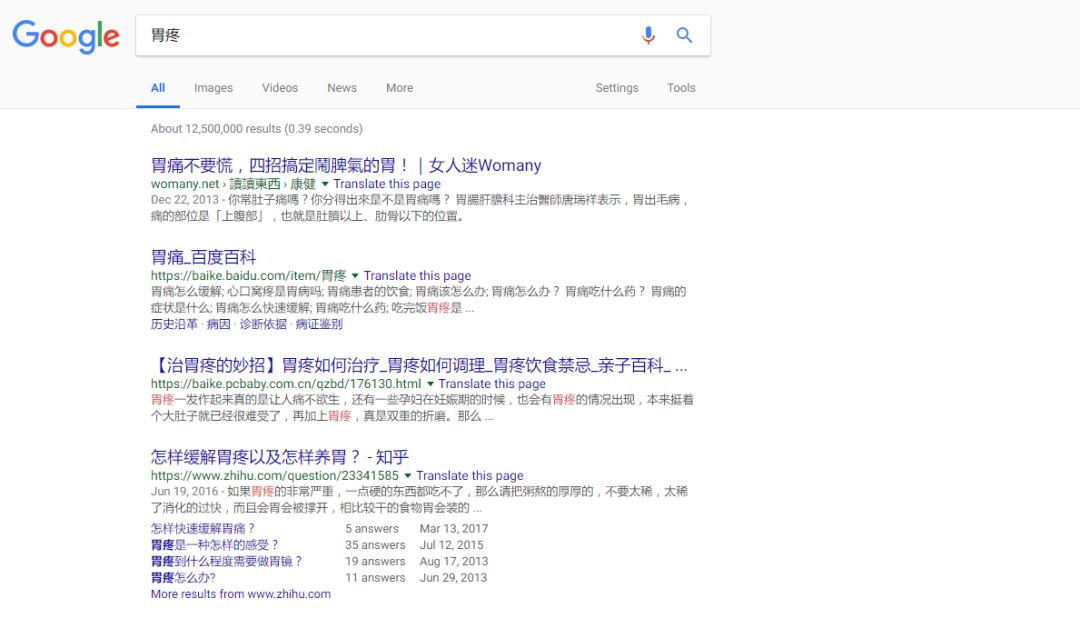
Task: Open the More search categories menu
Action: click(x=399, y=88)
